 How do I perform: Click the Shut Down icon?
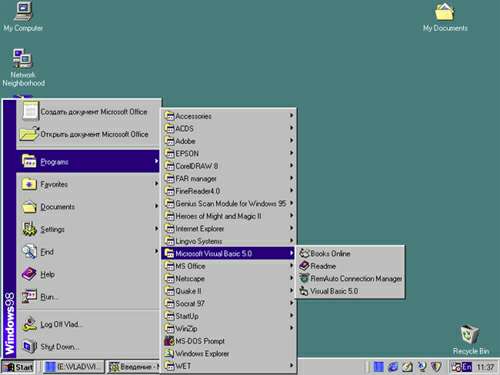[29, 346]
